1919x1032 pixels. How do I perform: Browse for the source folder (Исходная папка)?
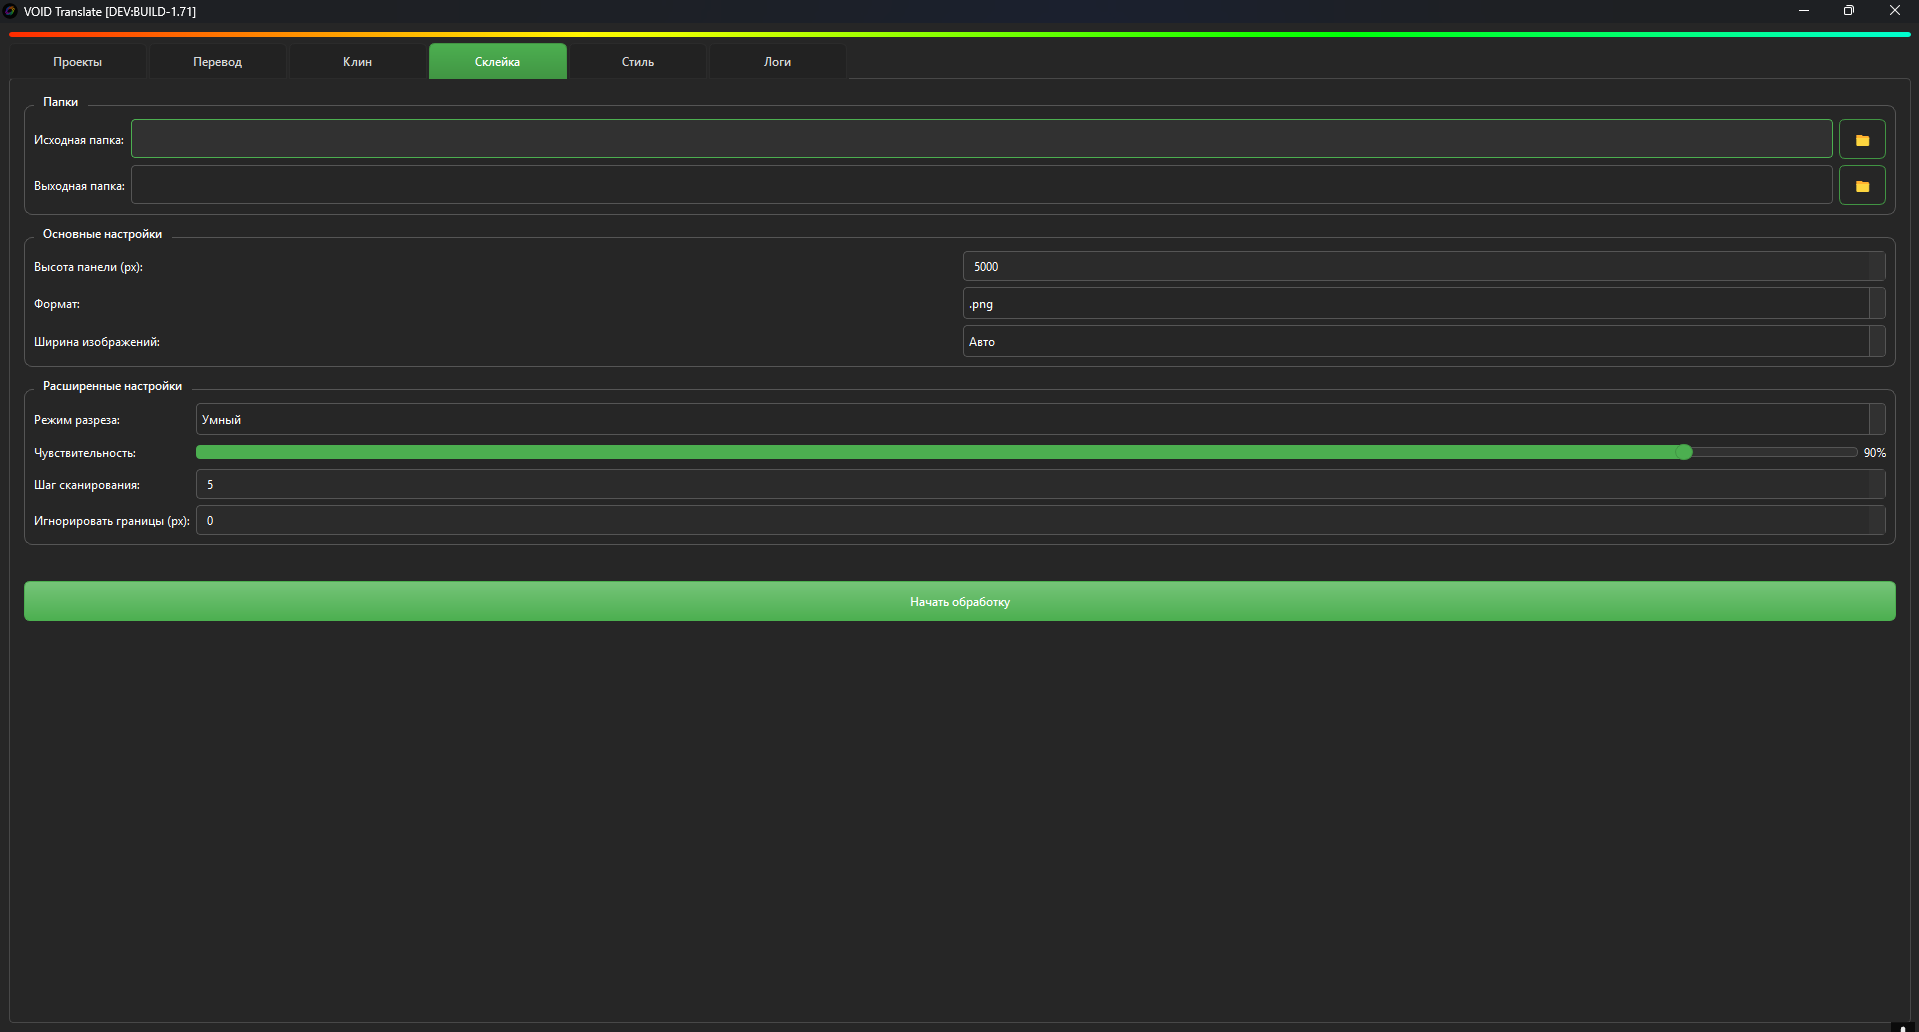1861,140
